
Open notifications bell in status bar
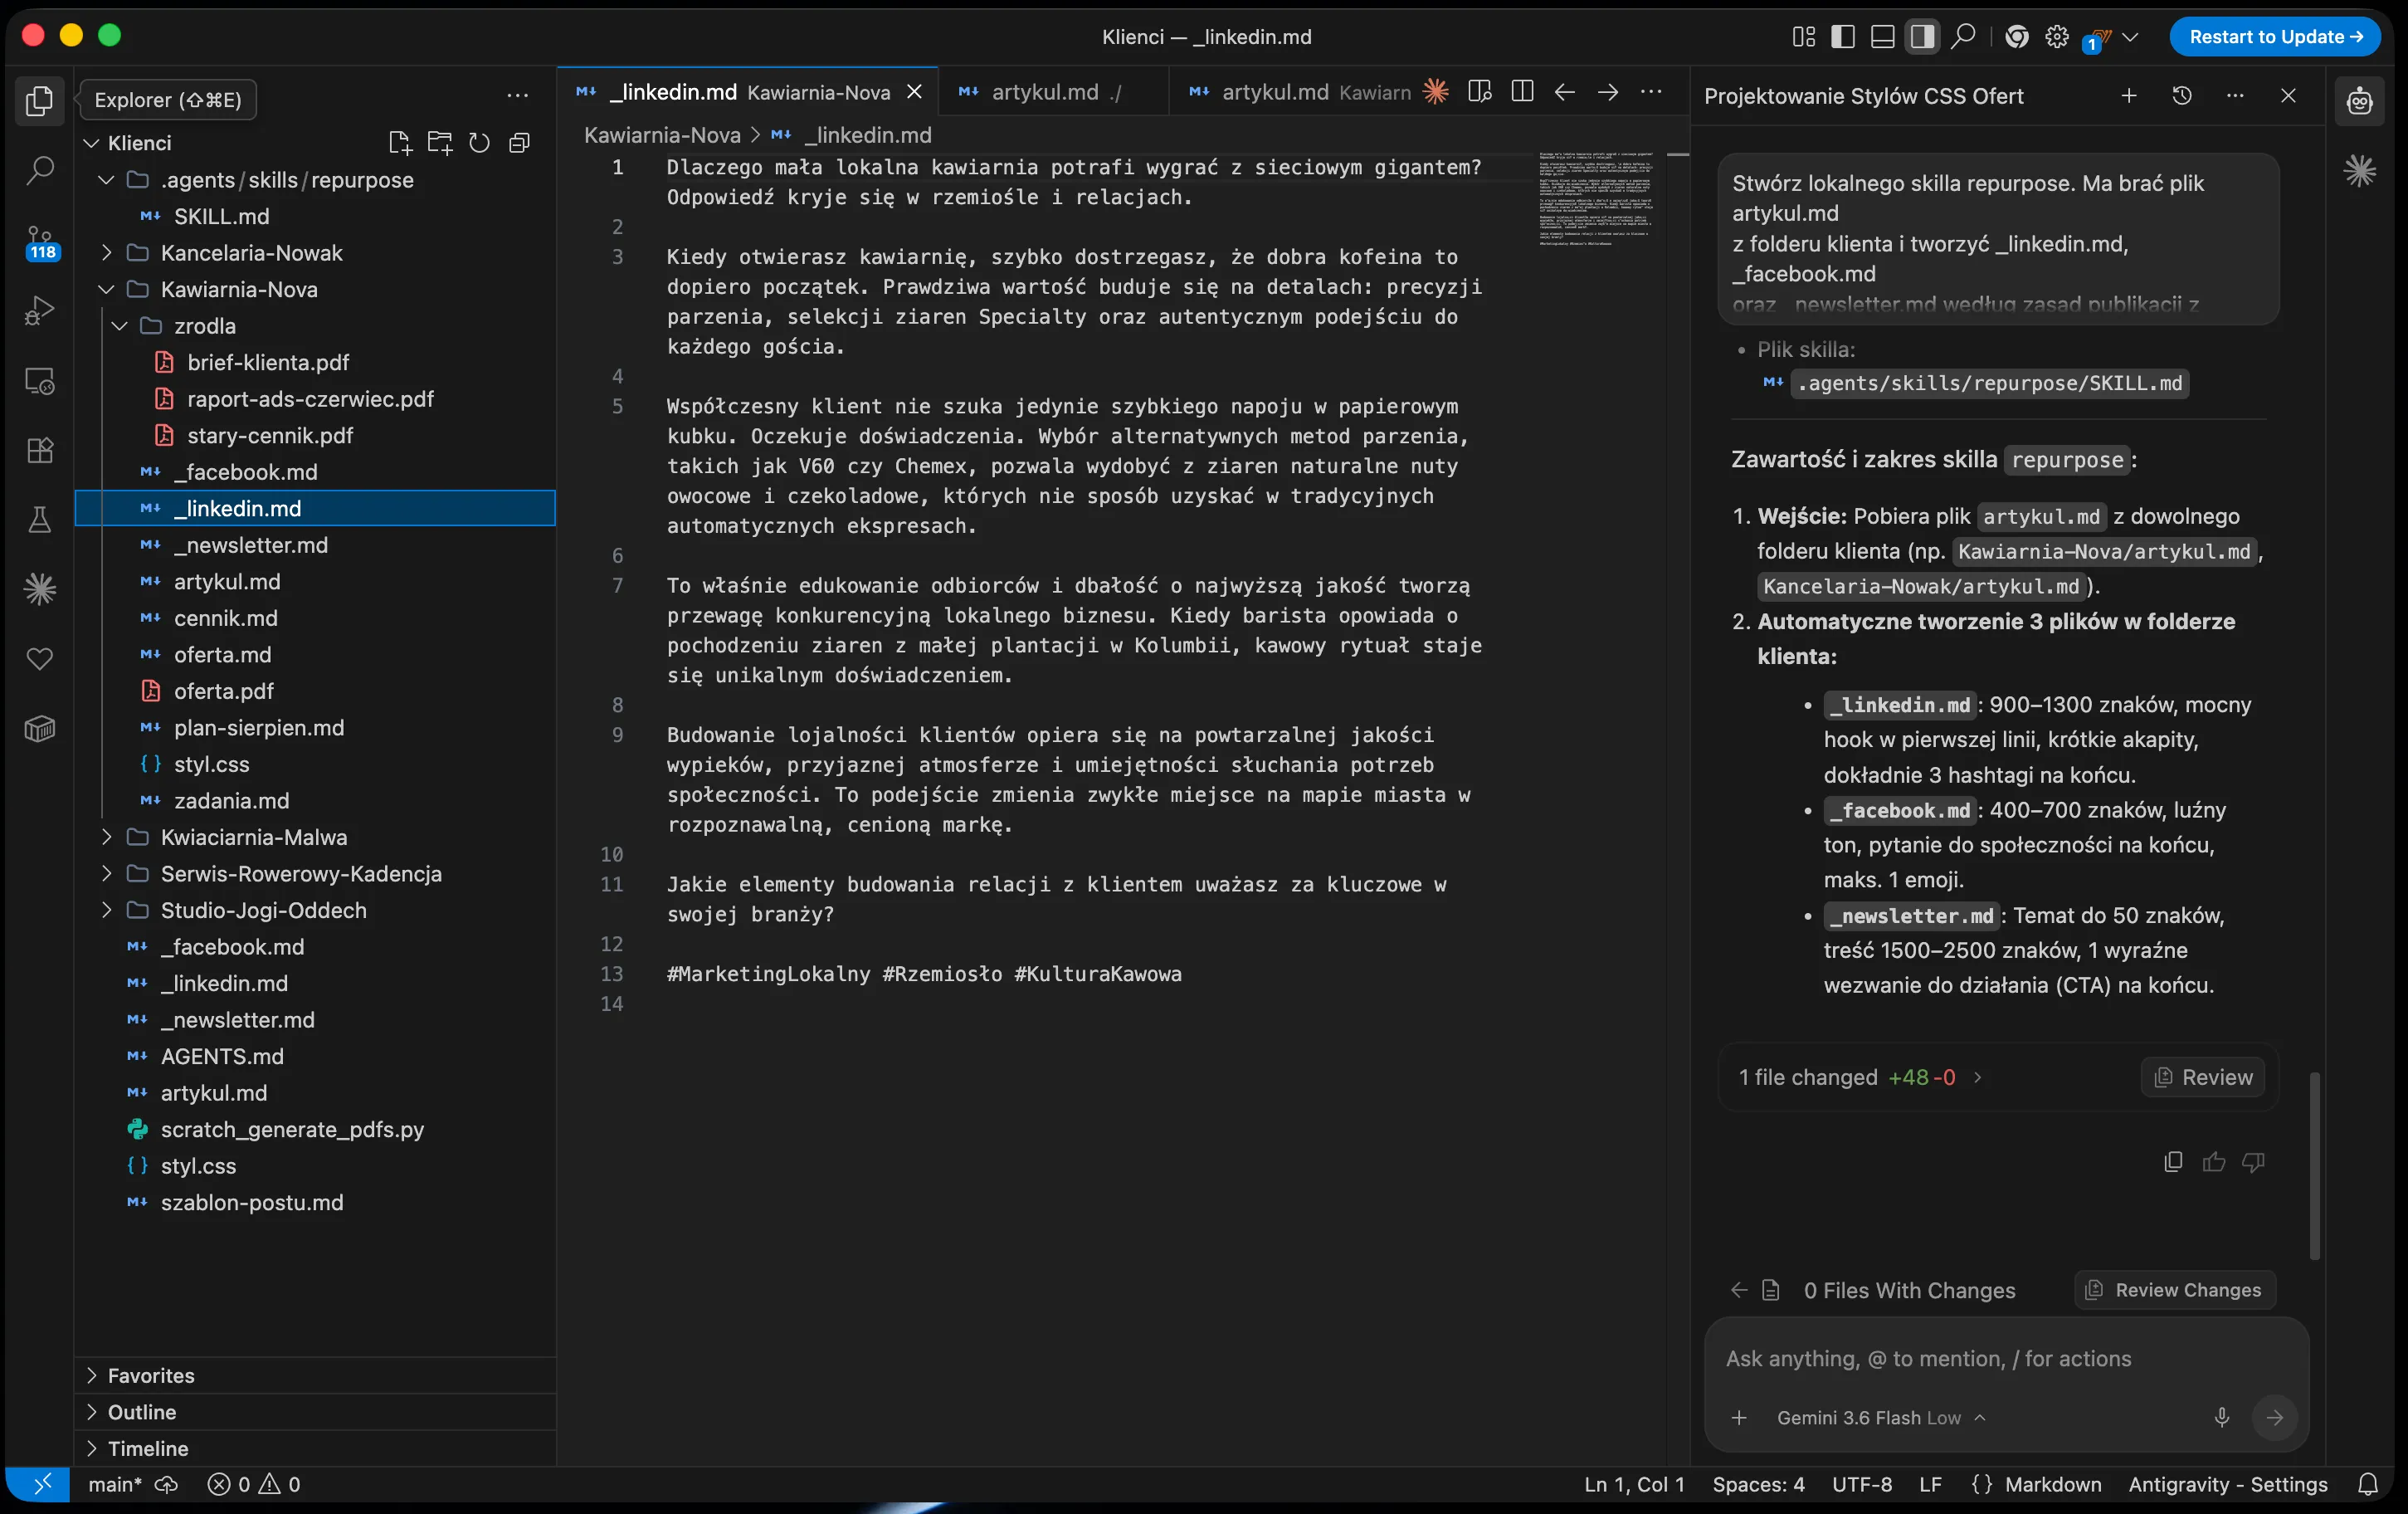[x=2367, y=1485]
